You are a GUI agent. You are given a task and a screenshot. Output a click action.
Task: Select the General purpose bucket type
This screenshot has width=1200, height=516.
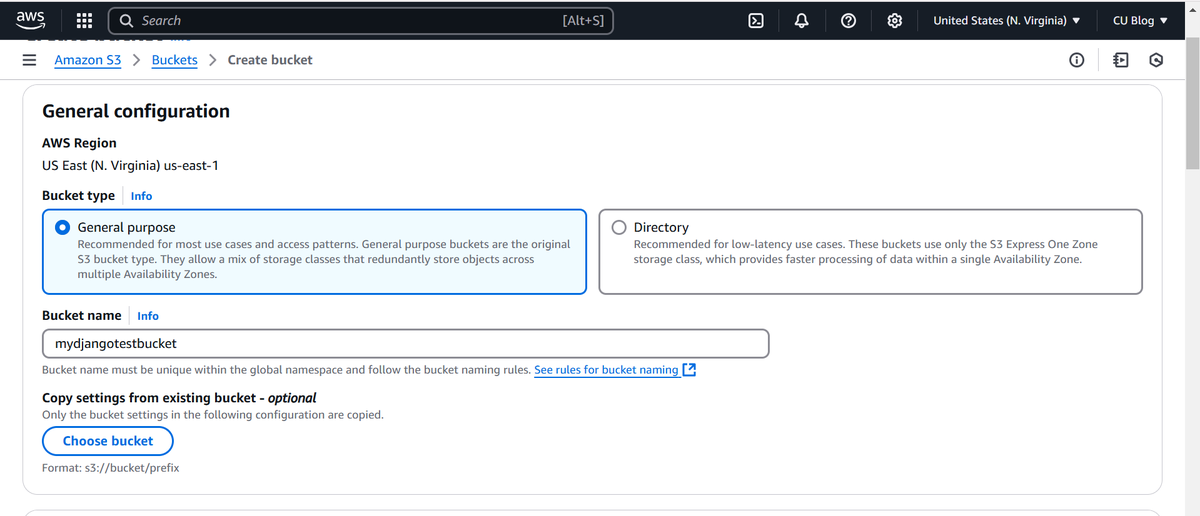coord(314,251)
